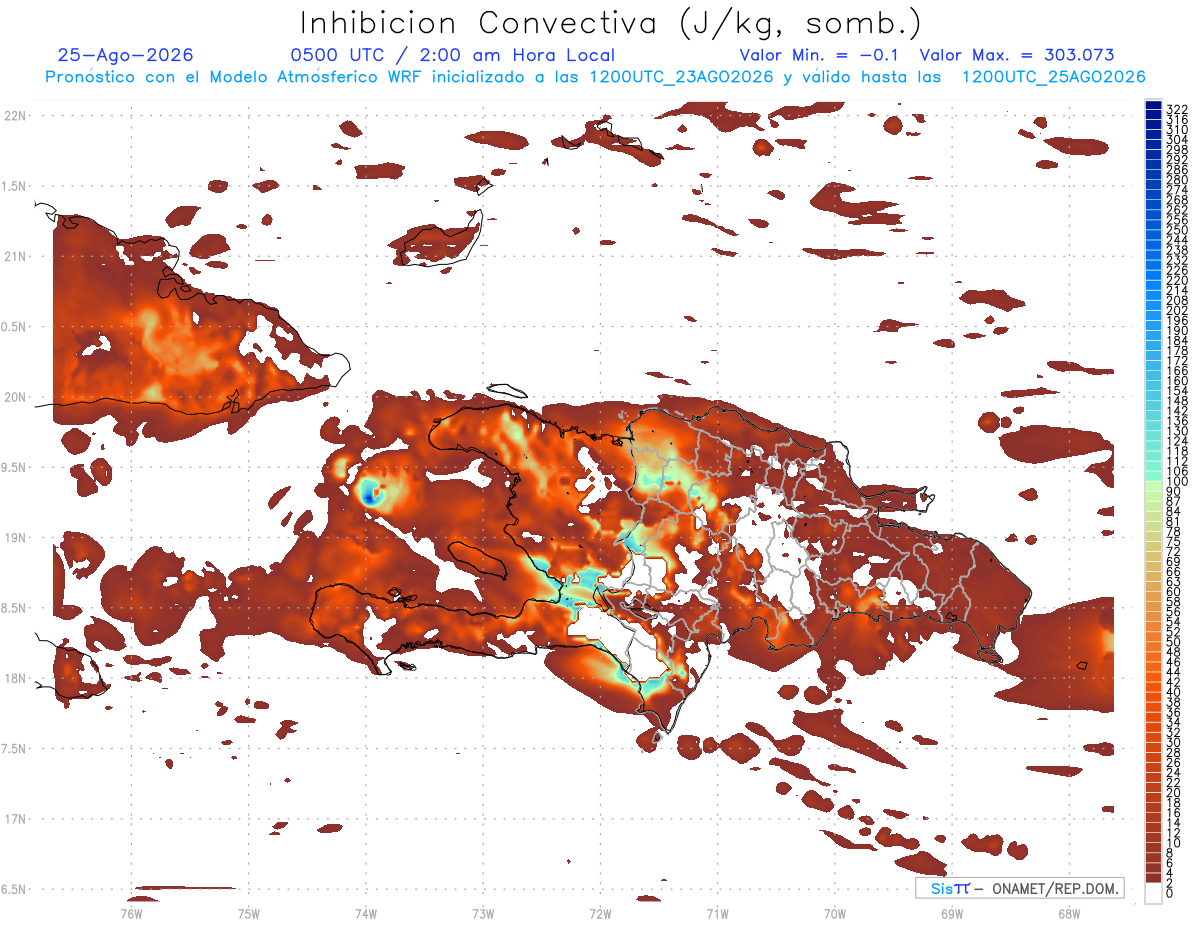Screen dimensions: 1200x927
Task: Click the 17N latitude label
Action: 15,819
